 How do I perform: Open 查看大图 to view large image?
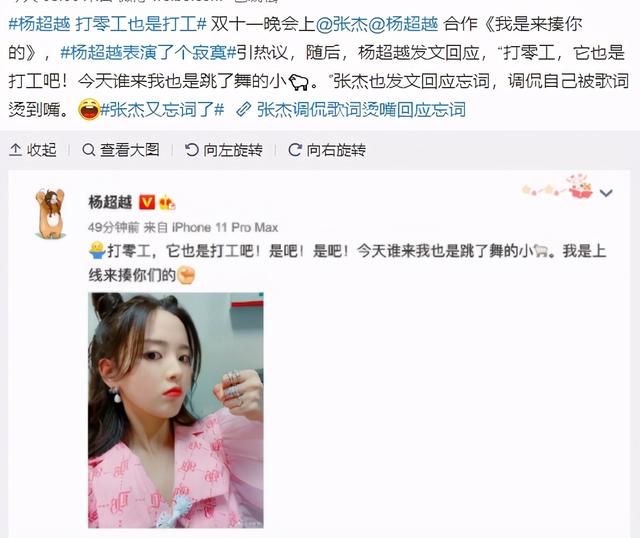[x=120, y=150]
